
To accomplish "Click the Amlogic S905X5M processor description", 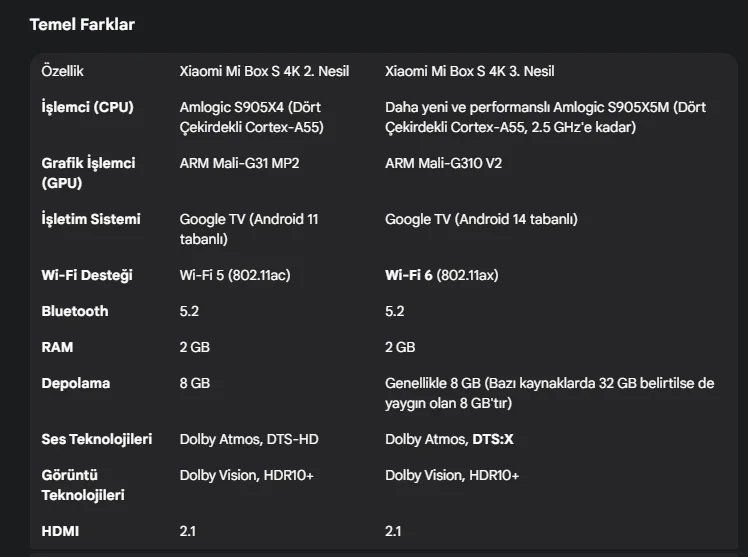I will [x=545, y=117].
